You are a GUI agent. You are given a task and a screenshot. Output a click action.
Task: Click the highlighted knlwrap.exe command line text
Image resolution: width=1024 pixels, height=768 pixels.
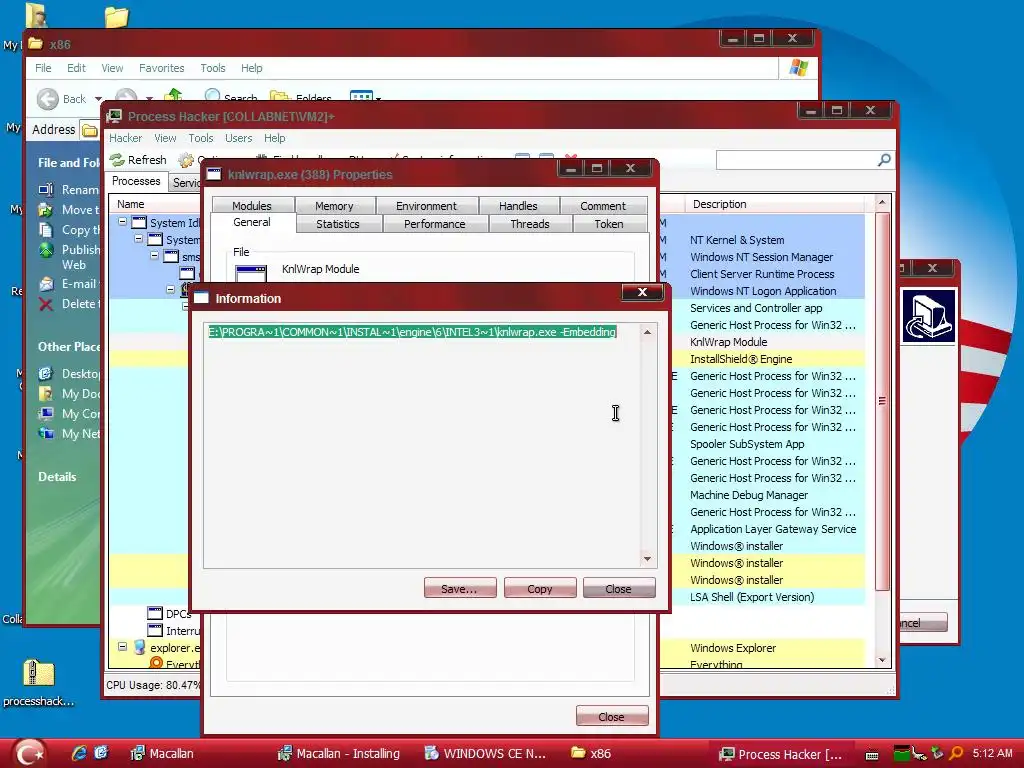(412, 332)
